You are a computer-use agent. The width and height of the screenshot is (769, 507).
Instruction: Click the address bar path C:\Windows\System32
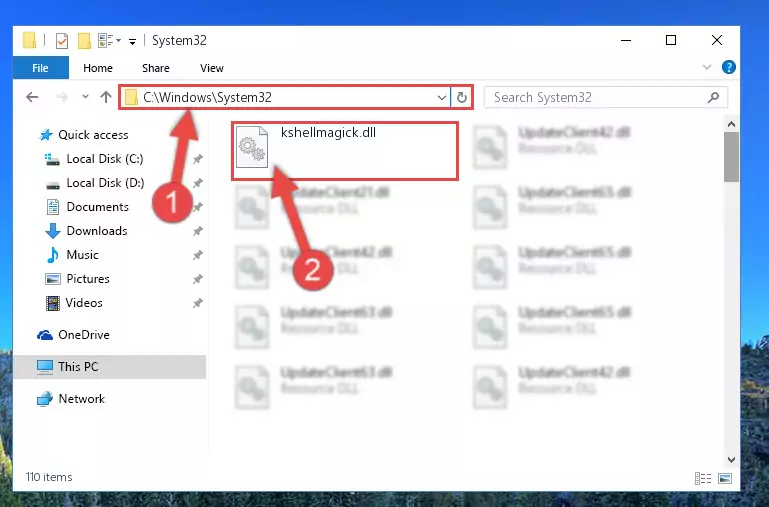pos(207,97)
